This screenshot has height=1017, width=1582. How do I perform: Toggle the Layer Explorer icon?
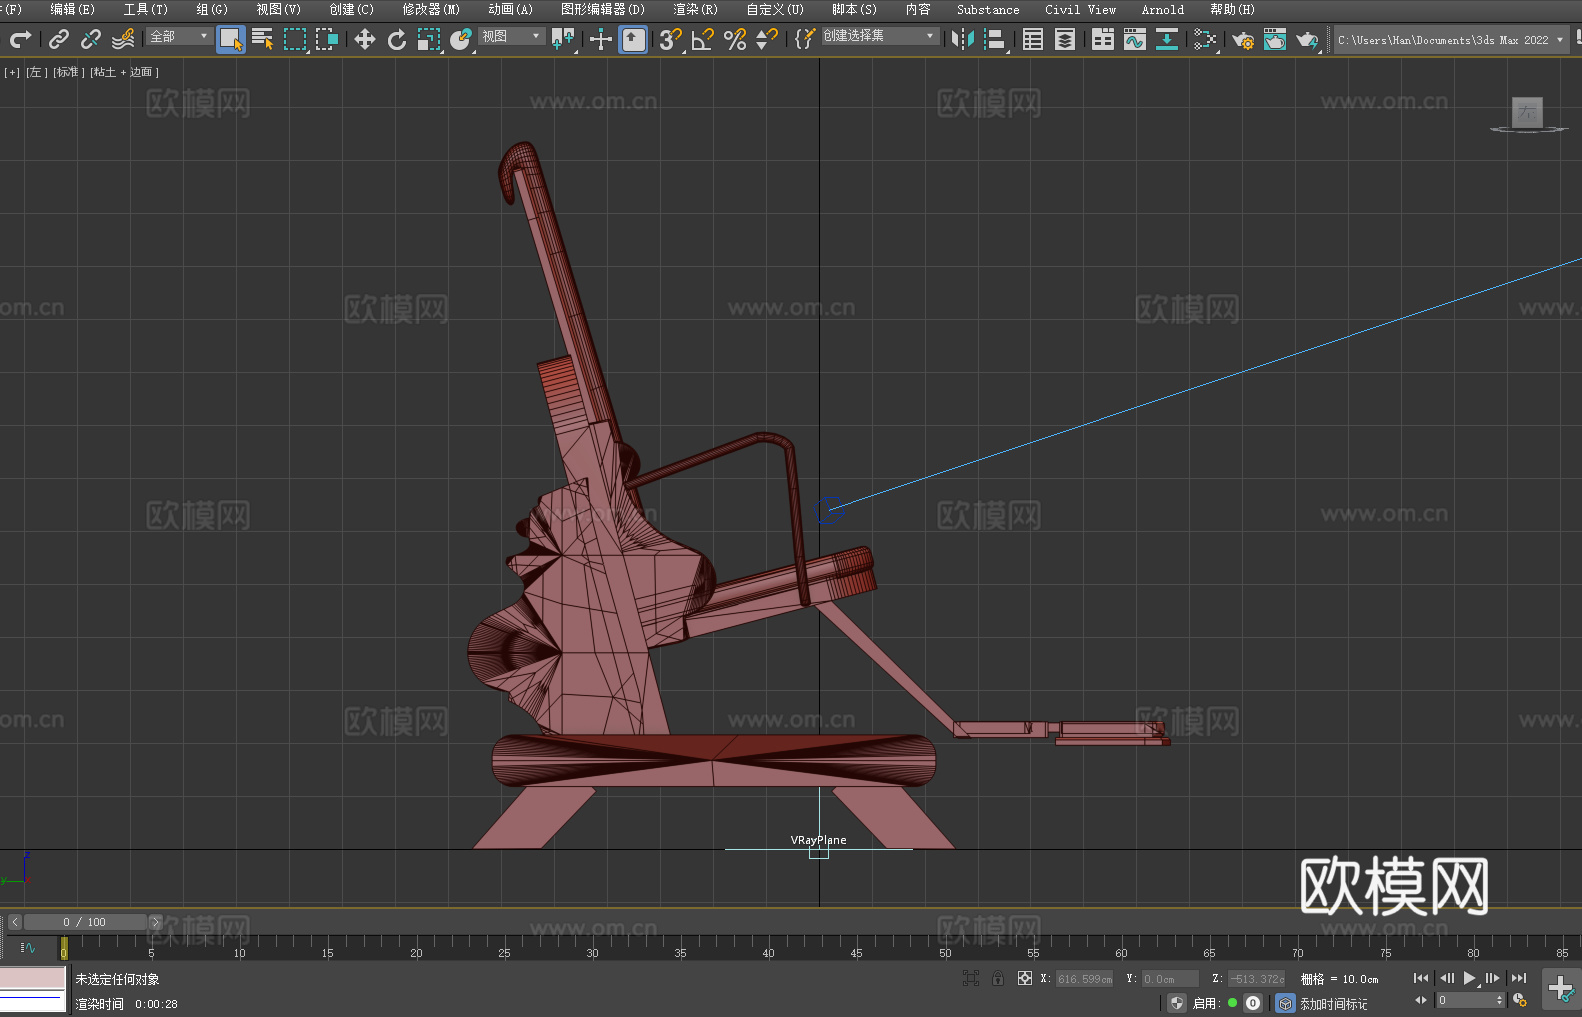1065,39
